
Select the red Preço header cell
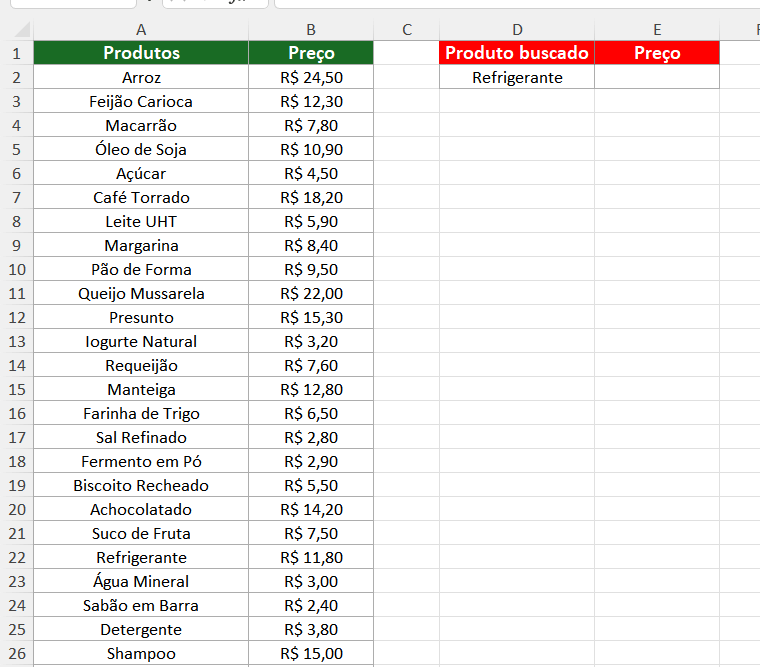click(657, 53)
